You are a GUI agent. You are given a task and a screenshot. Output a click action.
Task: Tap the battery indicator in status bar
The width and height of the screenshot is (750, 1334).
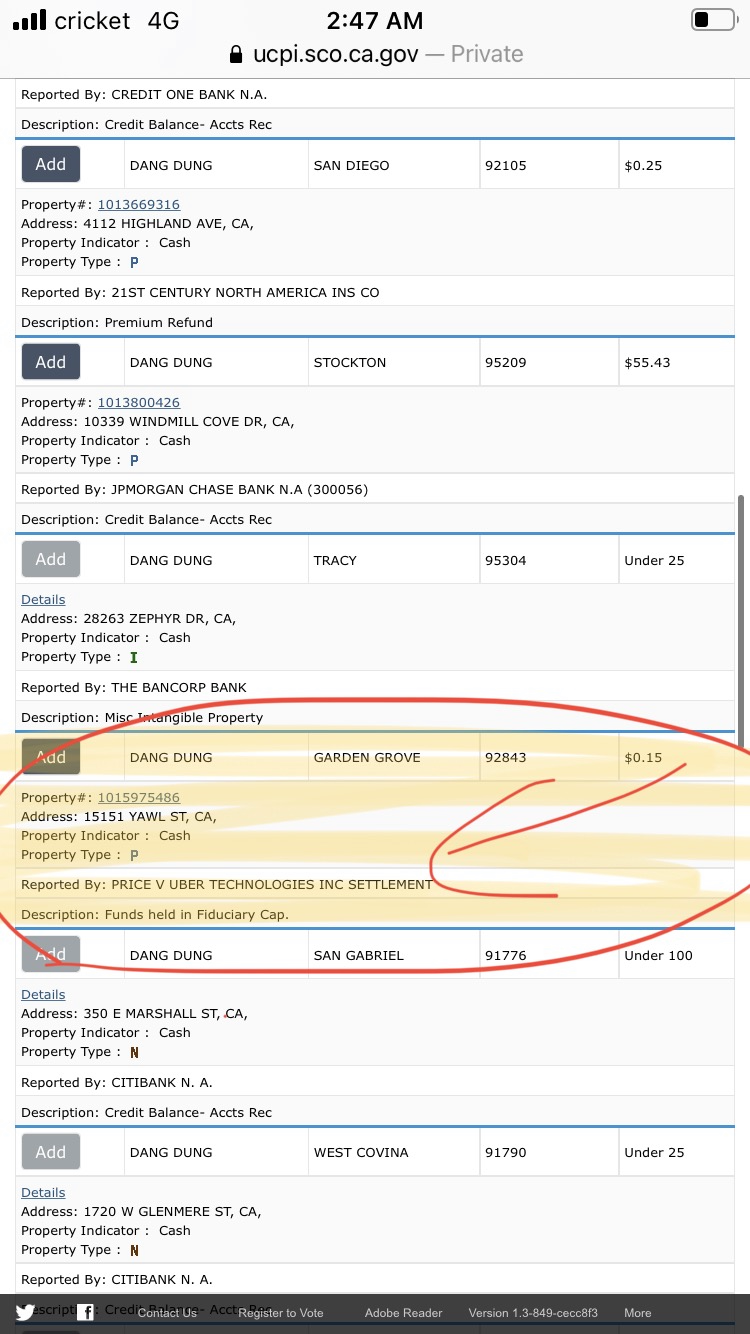pos(713,20)
